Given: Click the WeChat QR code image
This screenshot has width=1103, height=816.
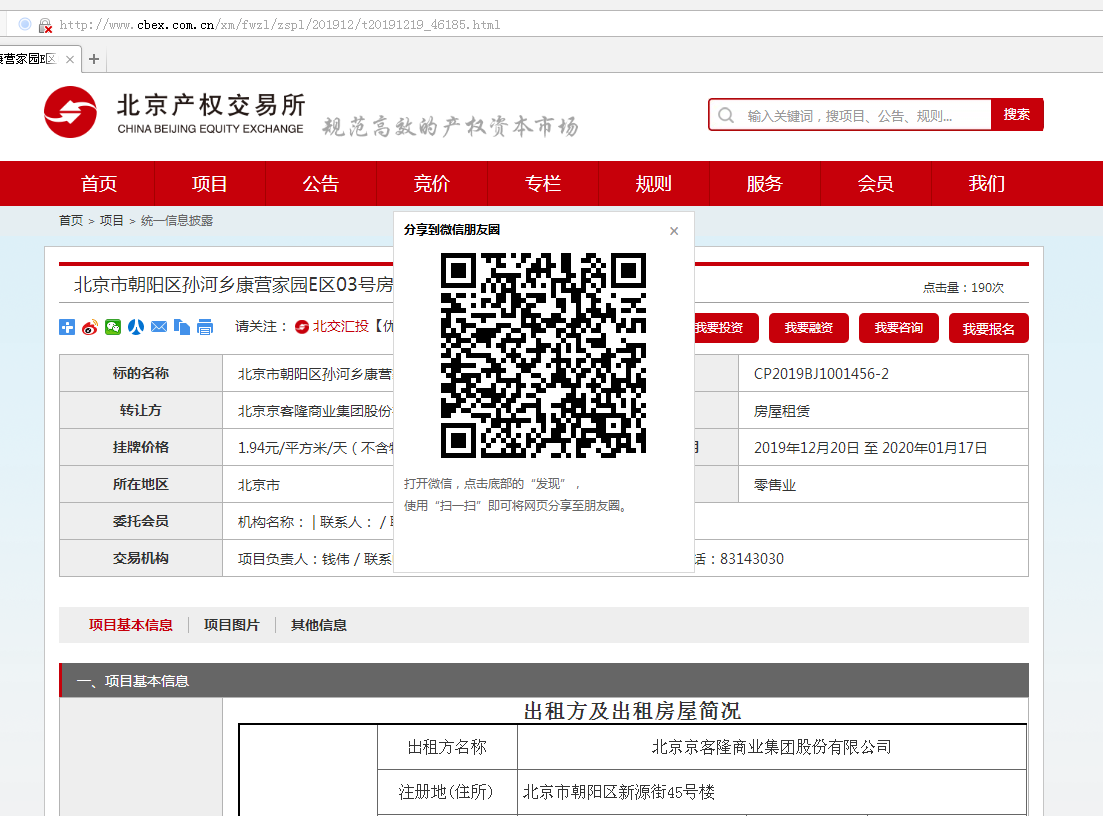Looking at the screenshot, I should [543, 355].
